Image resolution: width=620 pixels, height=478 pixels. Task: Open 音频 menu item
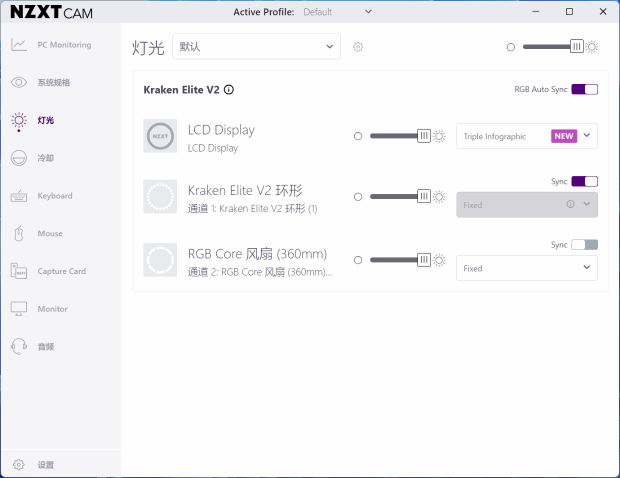tap(46, 347)
